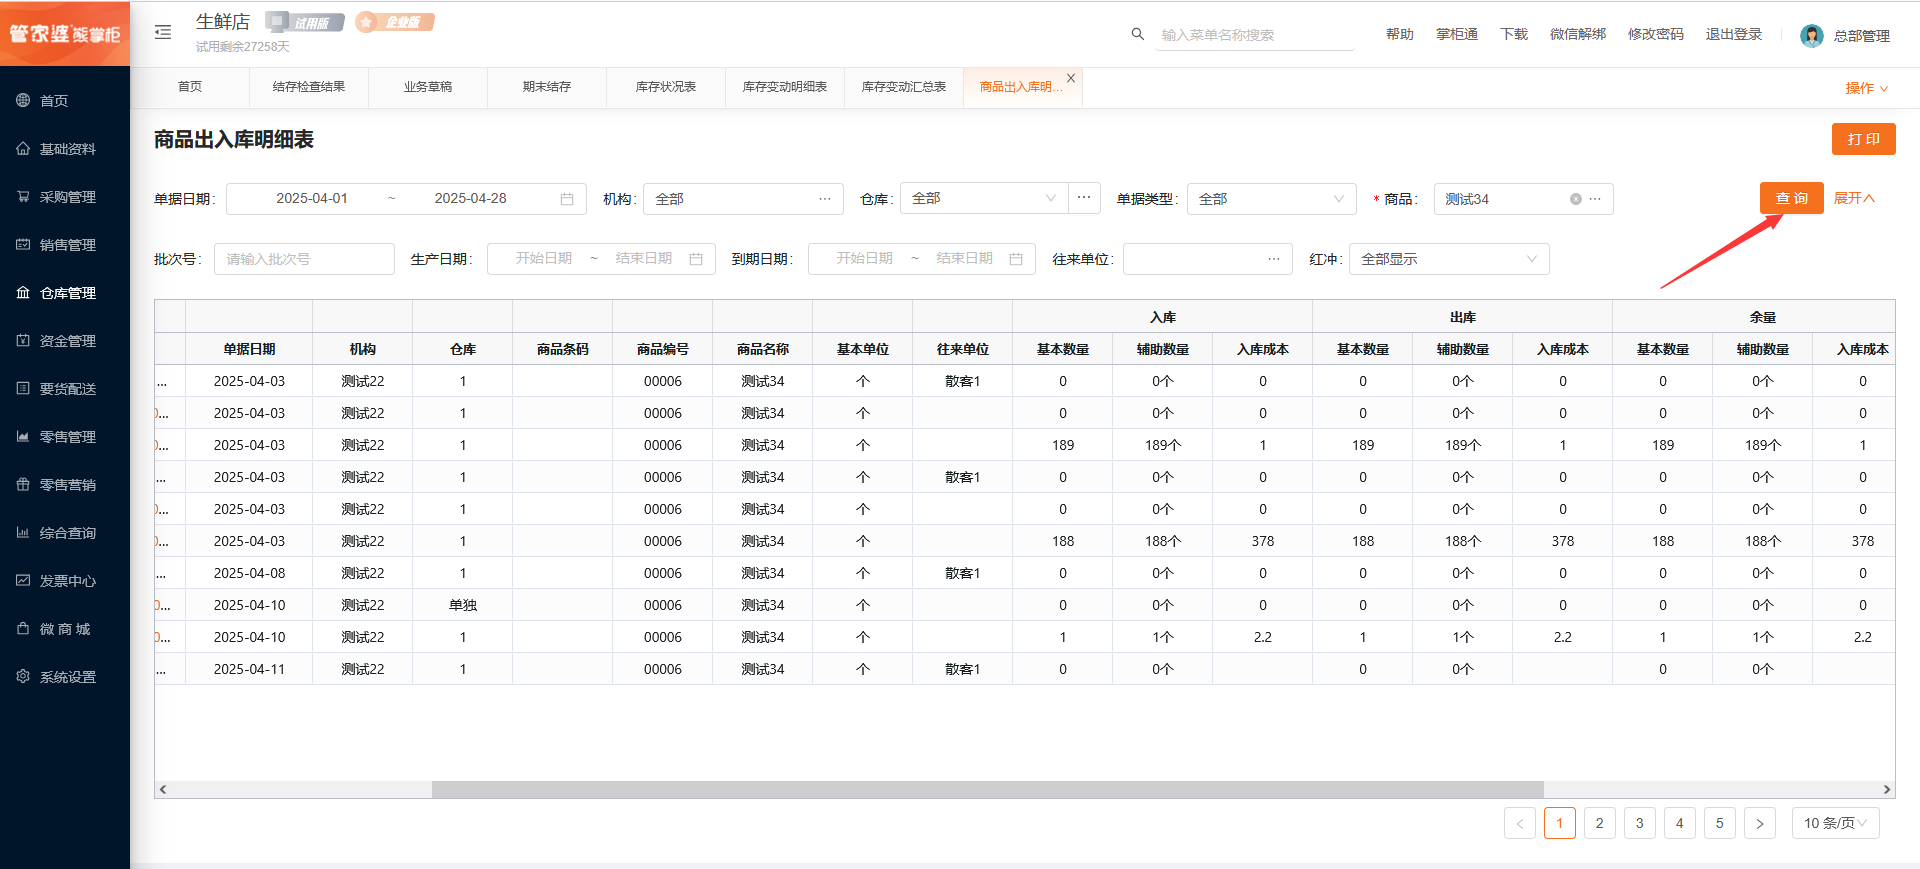Image resolution: width=1920 pixels, height=869 pixels.
Task: Click the 销售管理 sidebar icon
Action: click(23, 244)
